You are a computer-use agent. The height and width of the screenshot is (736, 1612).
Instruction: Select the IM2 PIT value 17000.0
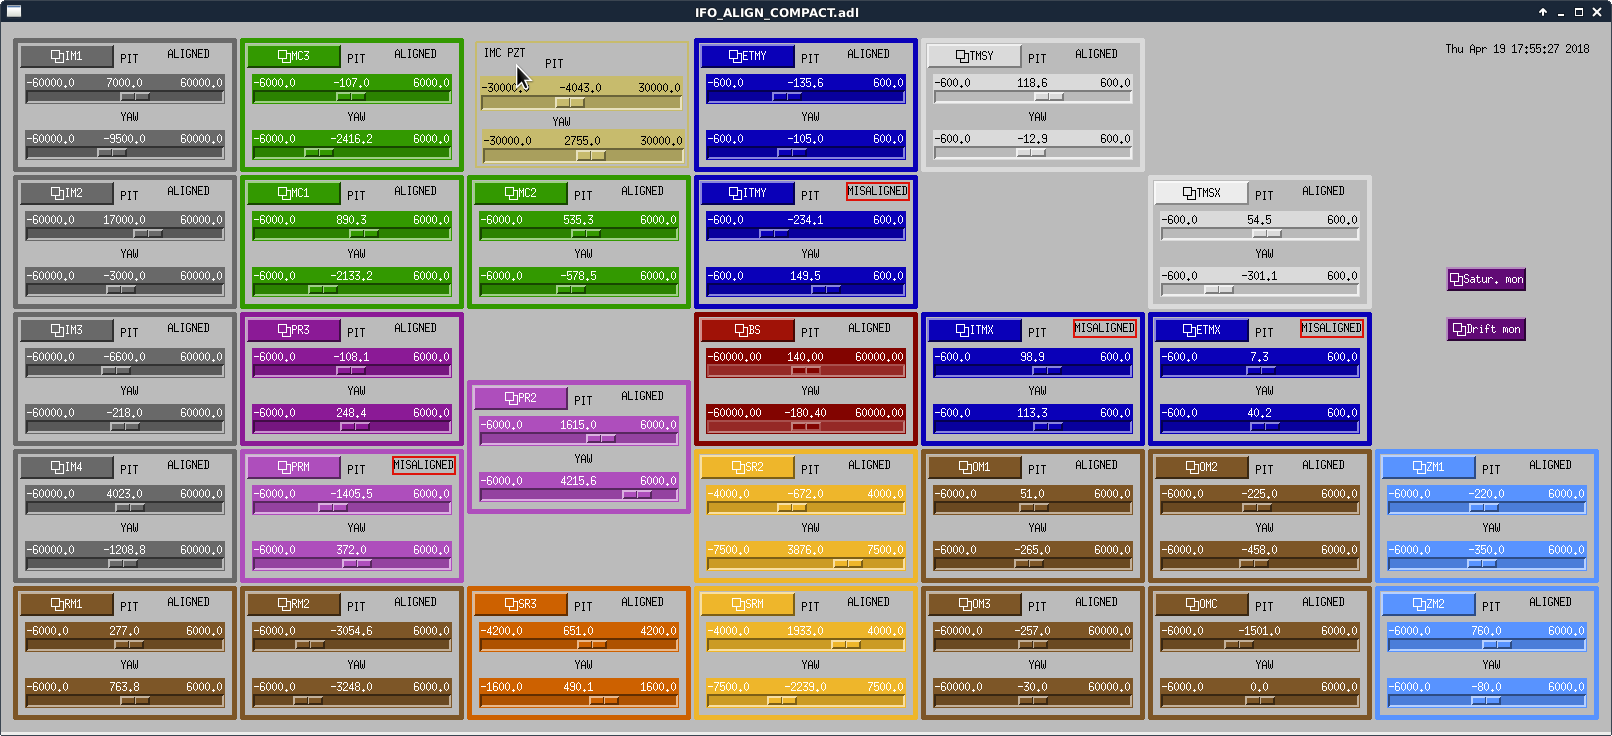coord(124,220)
